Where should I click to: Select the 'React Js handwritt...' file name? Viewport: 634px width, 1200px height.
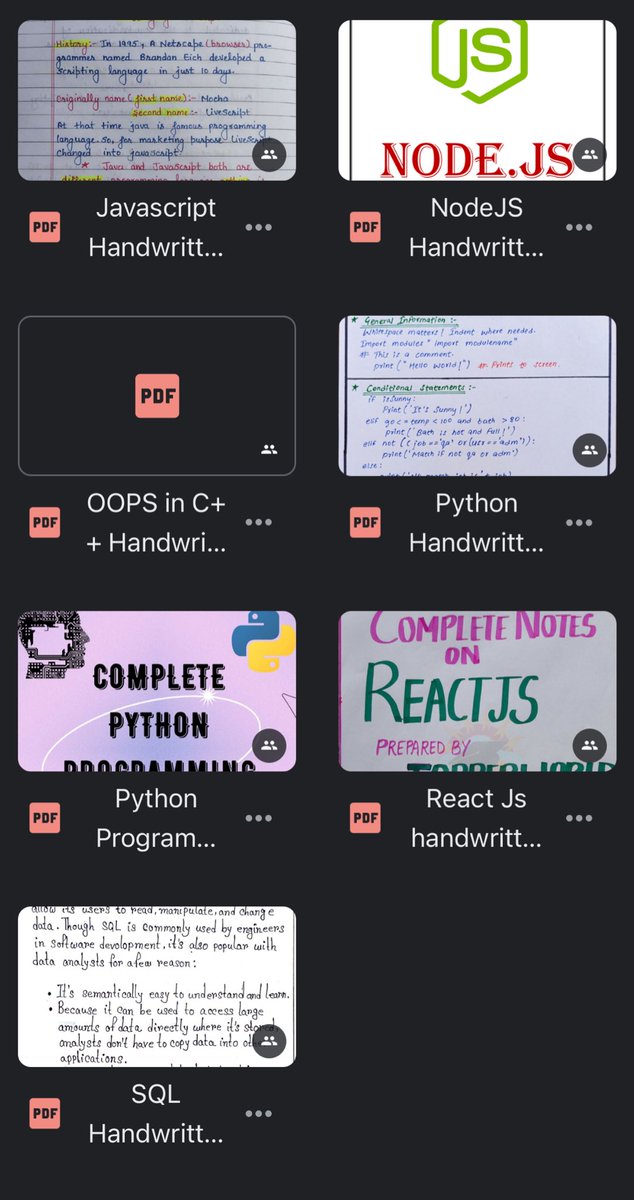[x=477, y=819]
